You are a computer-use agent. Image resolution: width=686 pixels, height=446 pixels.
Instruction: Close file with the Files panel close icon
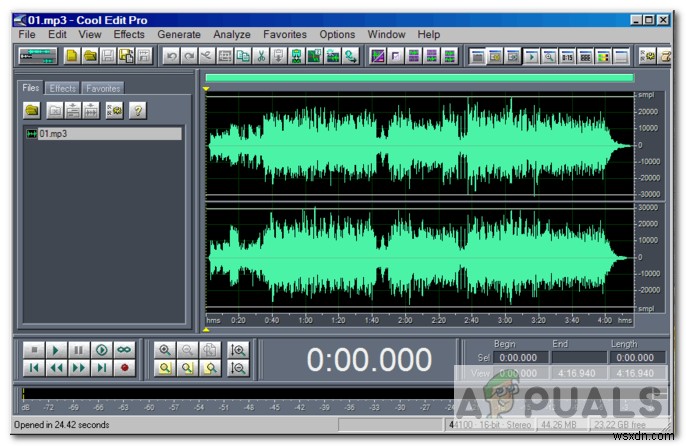[55, 110]
